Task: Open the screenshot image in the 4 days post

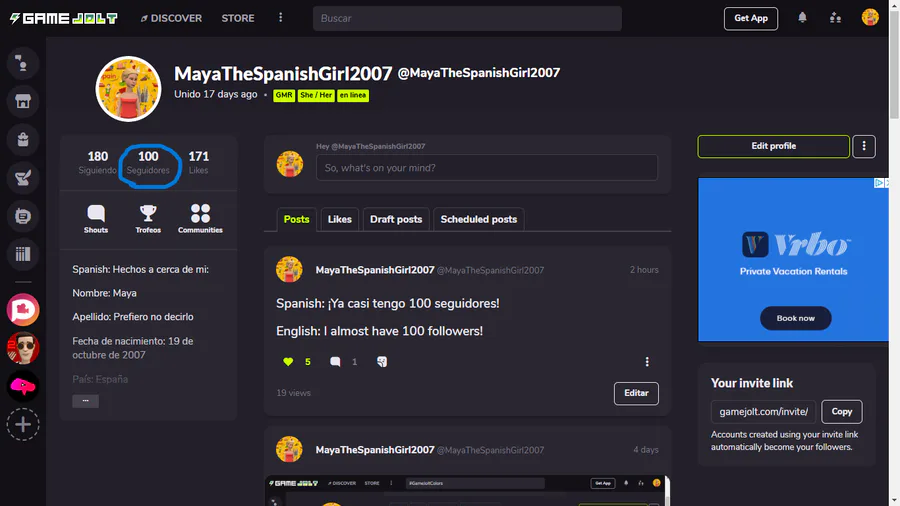Action: click(467, 491)
